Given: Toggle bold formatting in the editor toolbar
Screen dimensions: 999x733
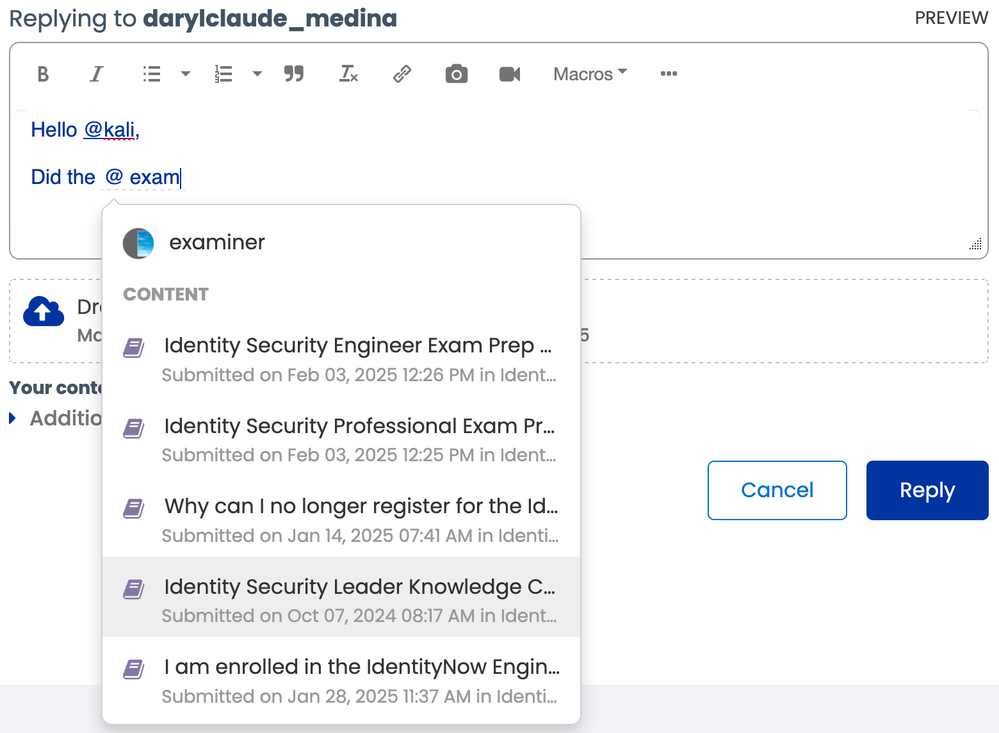Looking at the screenshot, I should (x=43, y=74).
